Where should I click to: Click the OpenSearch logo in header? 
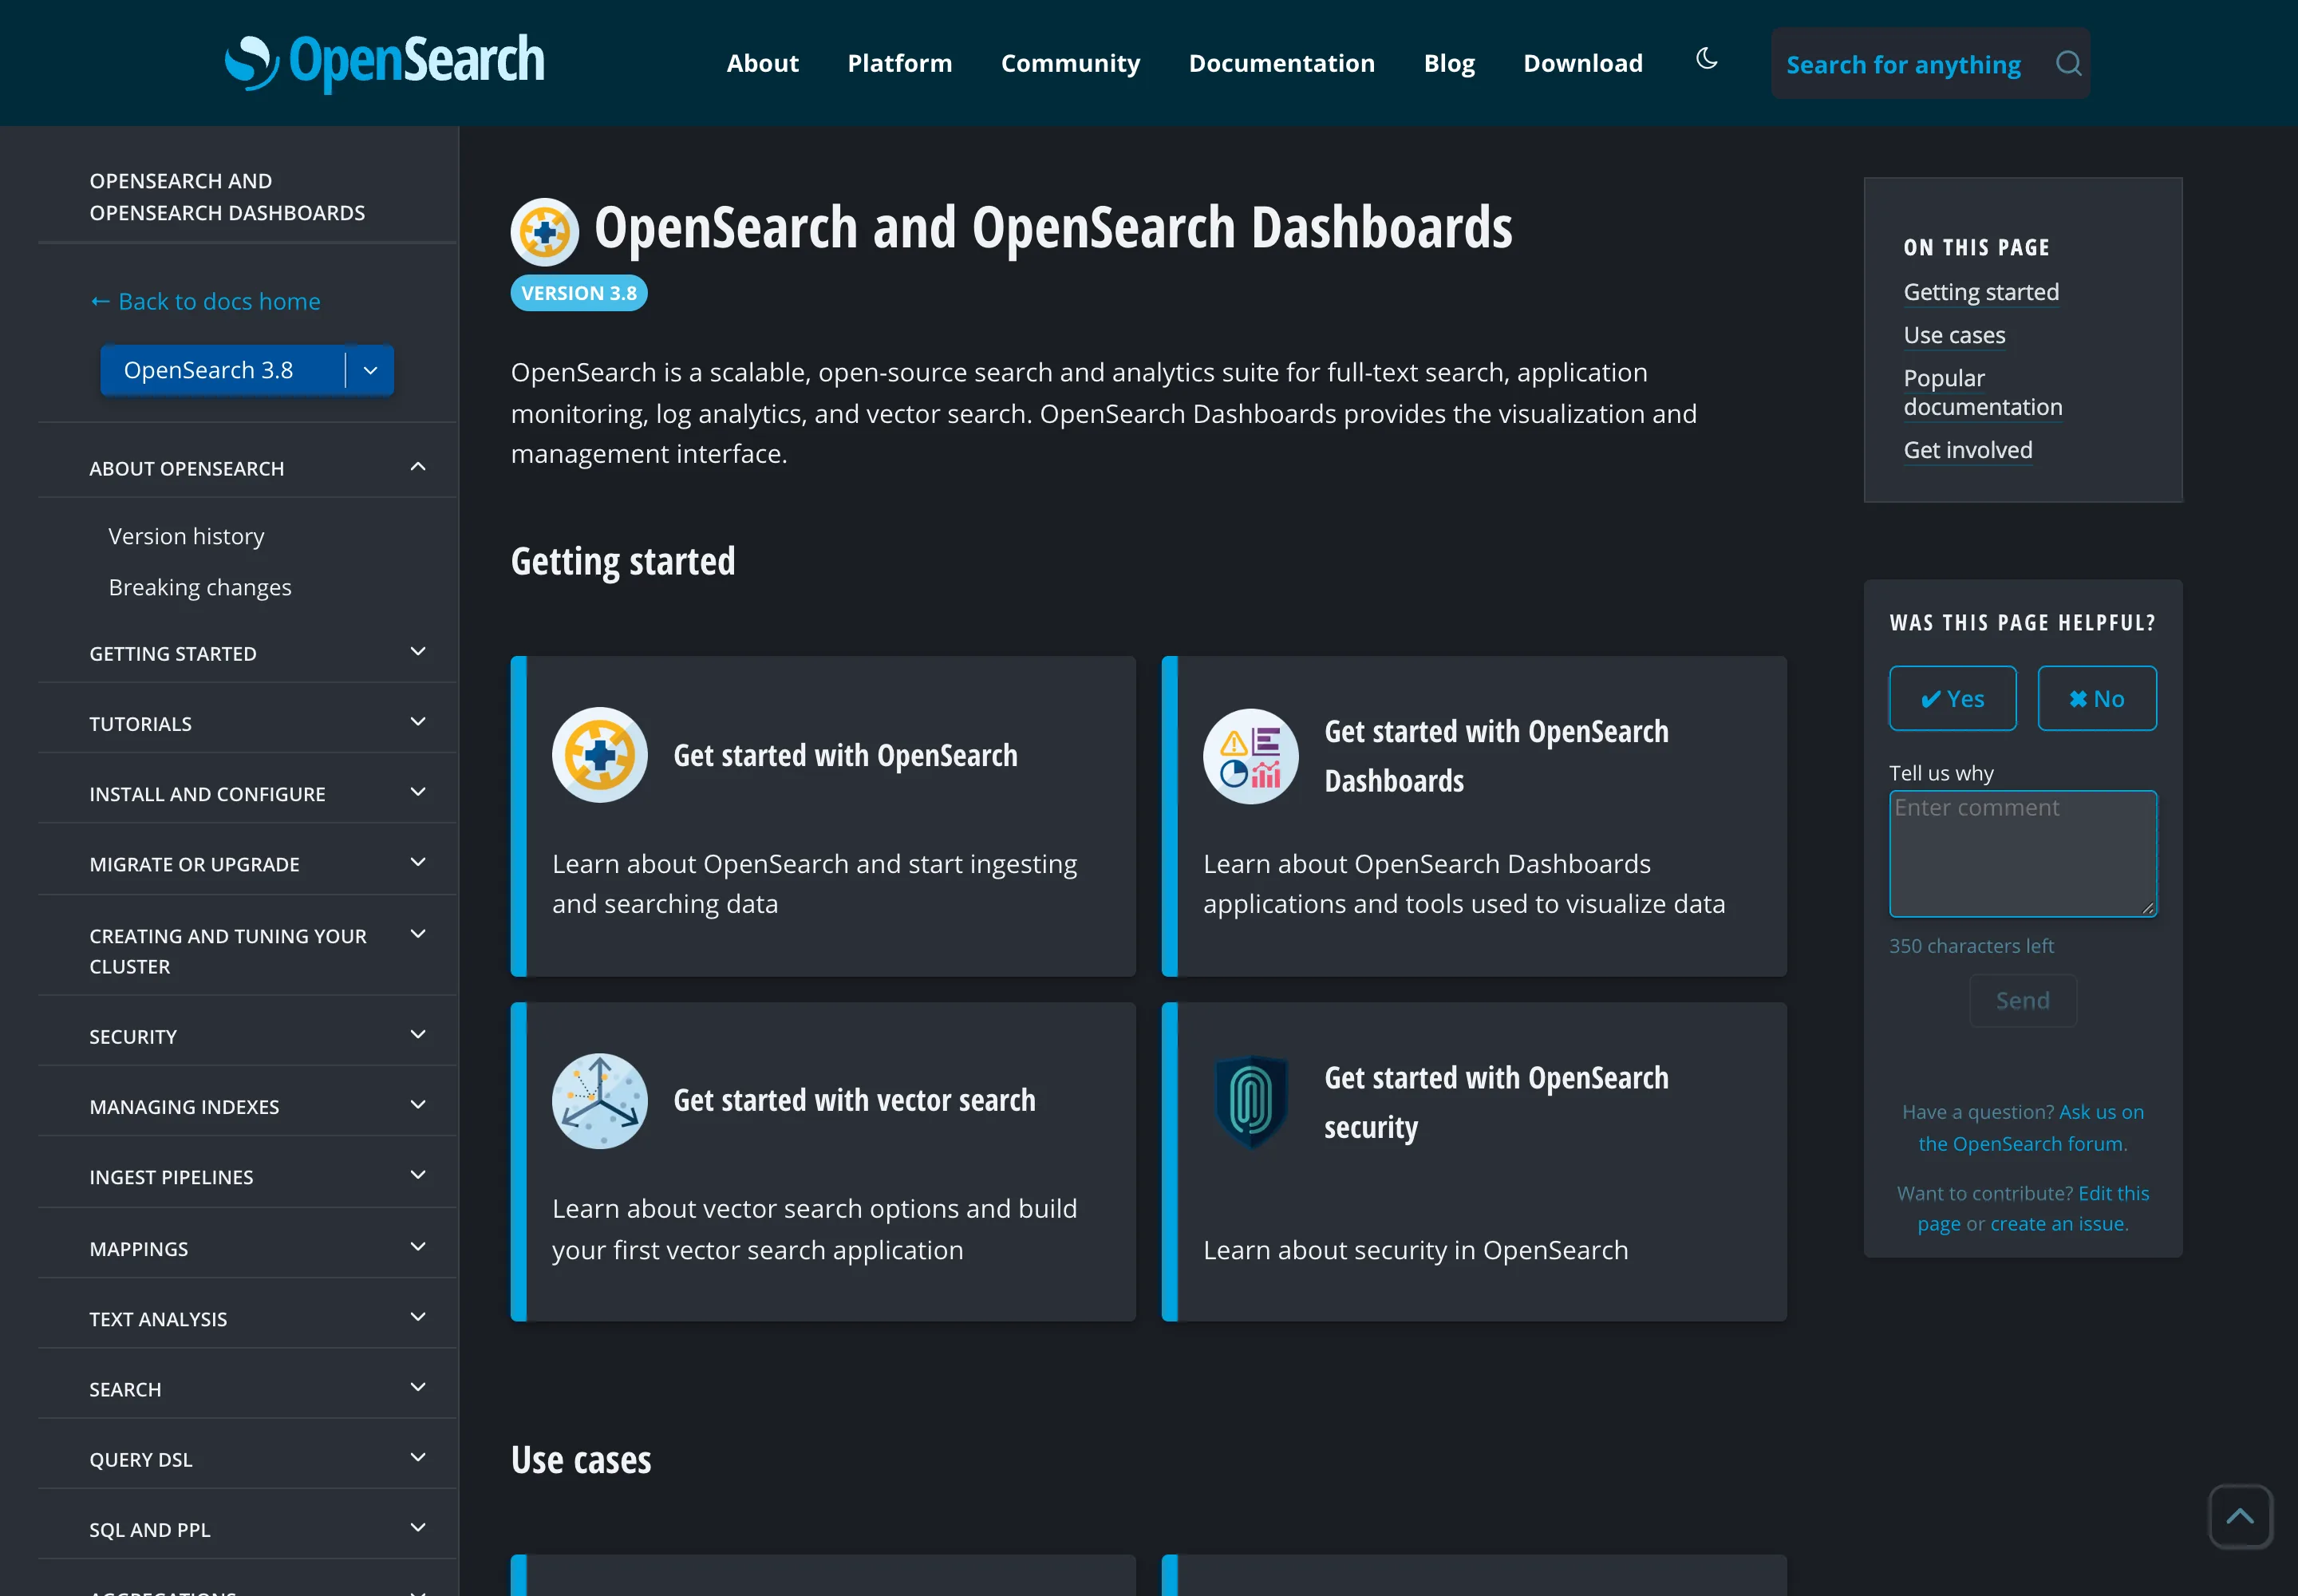pyautogui.click(x=385, y=62)
